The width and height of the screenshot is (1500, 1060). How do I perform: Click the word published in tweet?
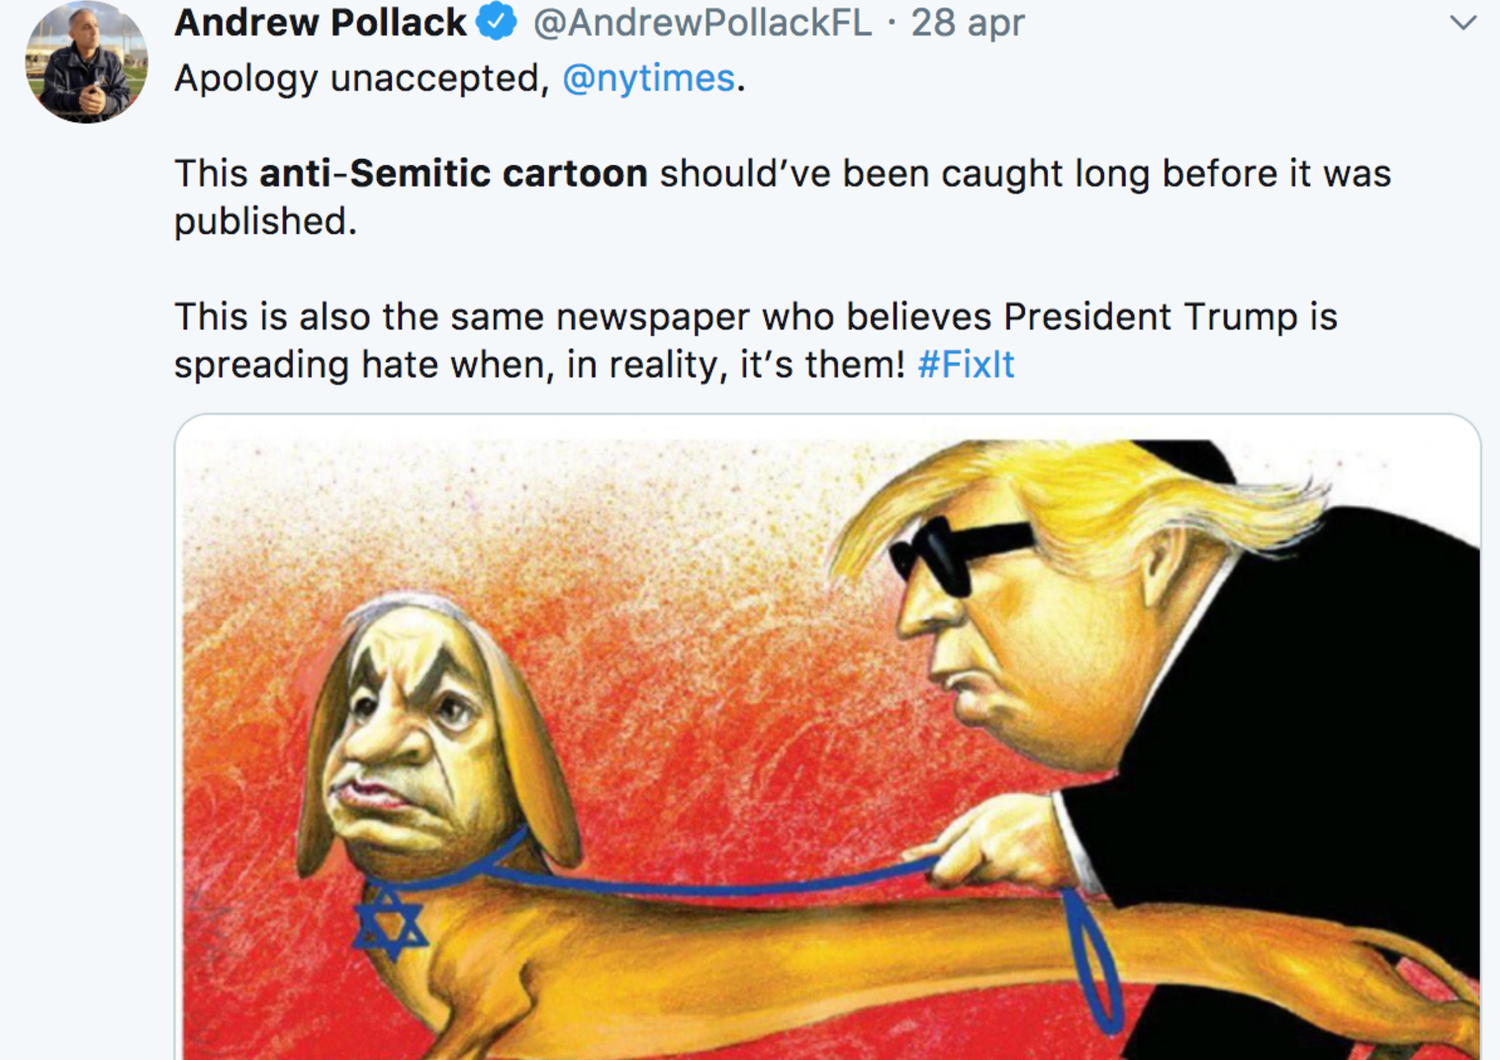[265, 221]
